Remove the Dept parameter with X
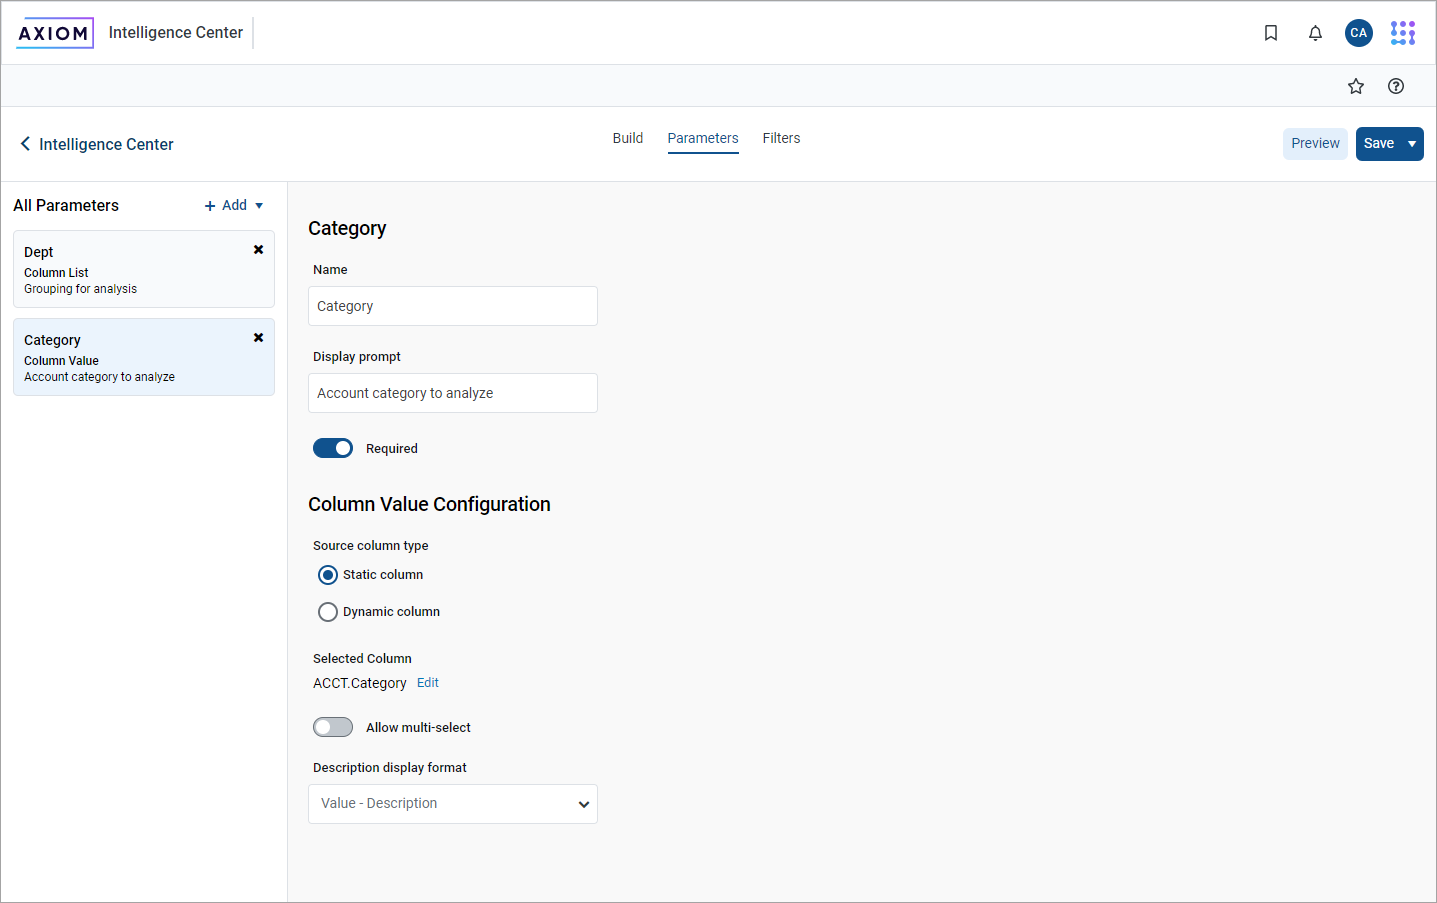This screenshot has width=1437, height=903. (x=258, y=250)
